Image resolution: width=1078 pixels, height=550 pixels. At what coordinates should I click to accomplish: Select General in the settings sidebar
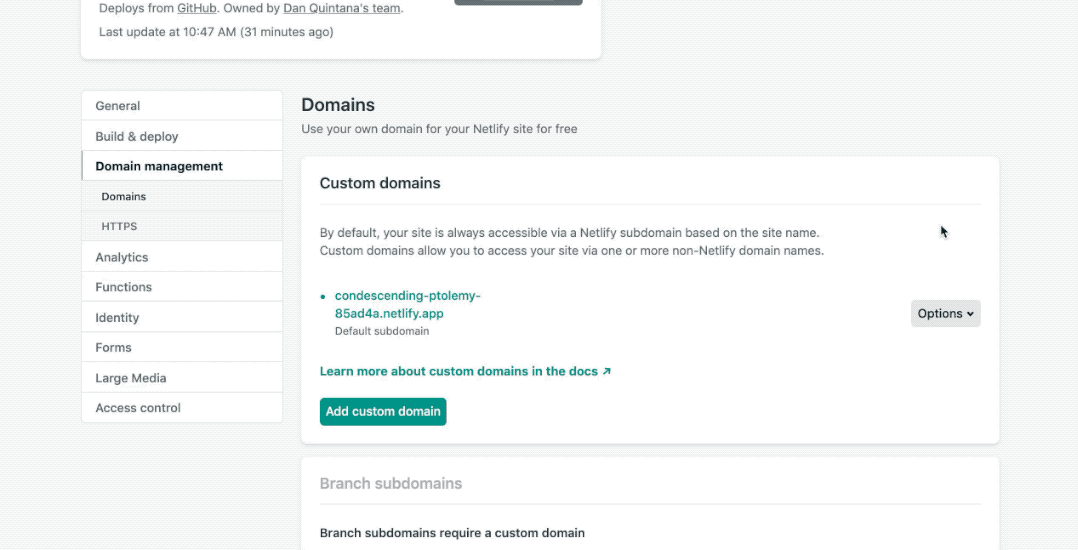click(182, 106)
